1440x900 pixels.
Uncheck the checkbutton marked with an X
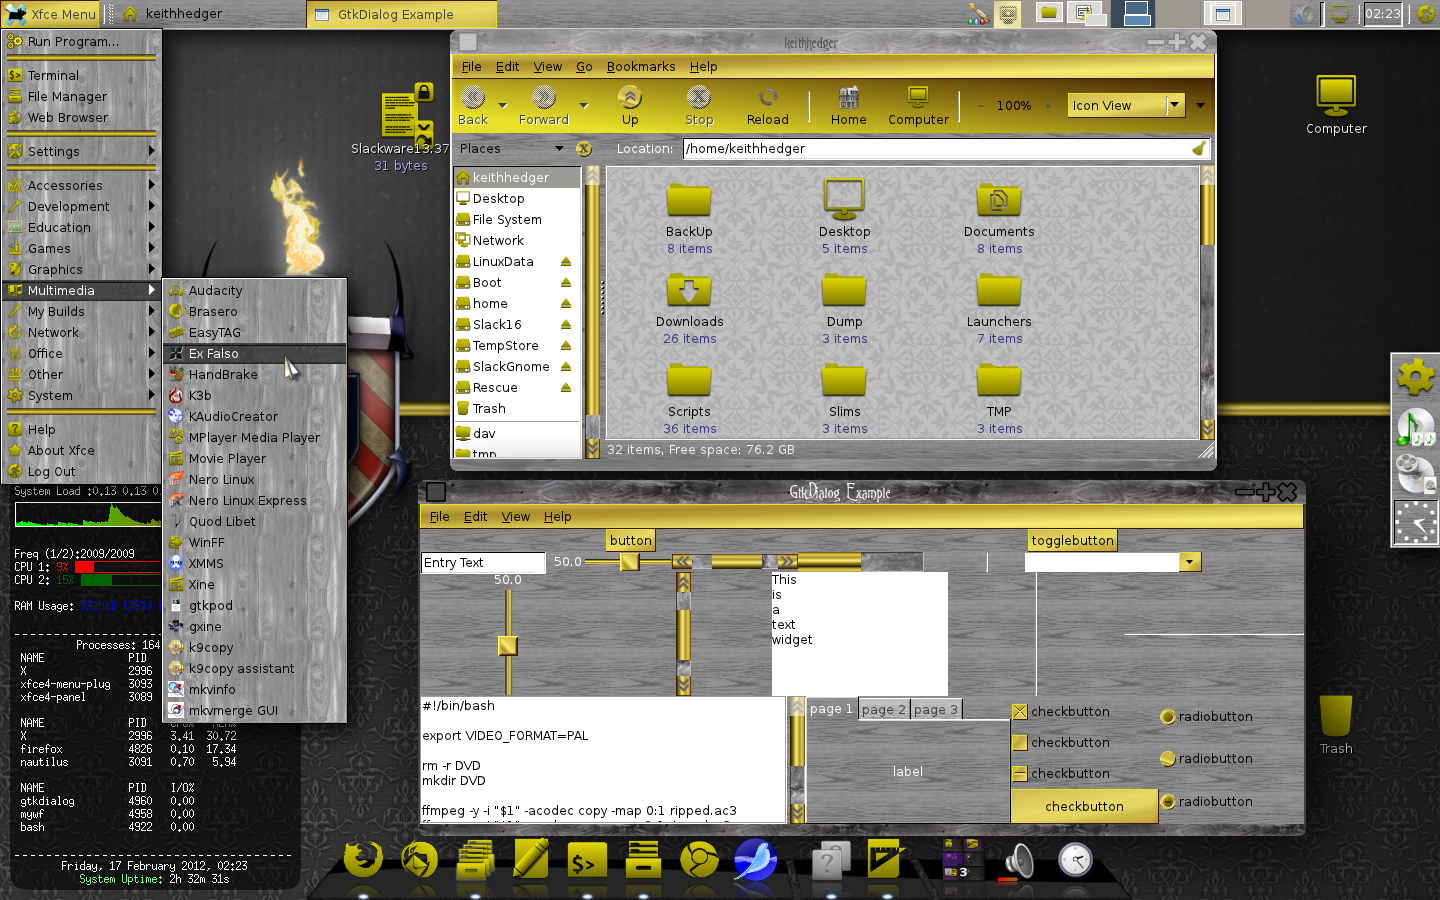(x=1020, y=712)
